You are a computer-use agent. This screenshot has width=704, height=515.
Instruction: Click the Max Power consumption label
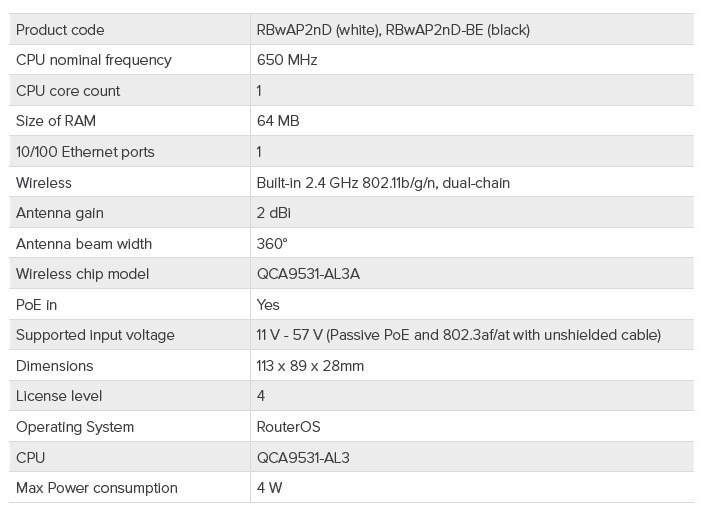[97, 488]
